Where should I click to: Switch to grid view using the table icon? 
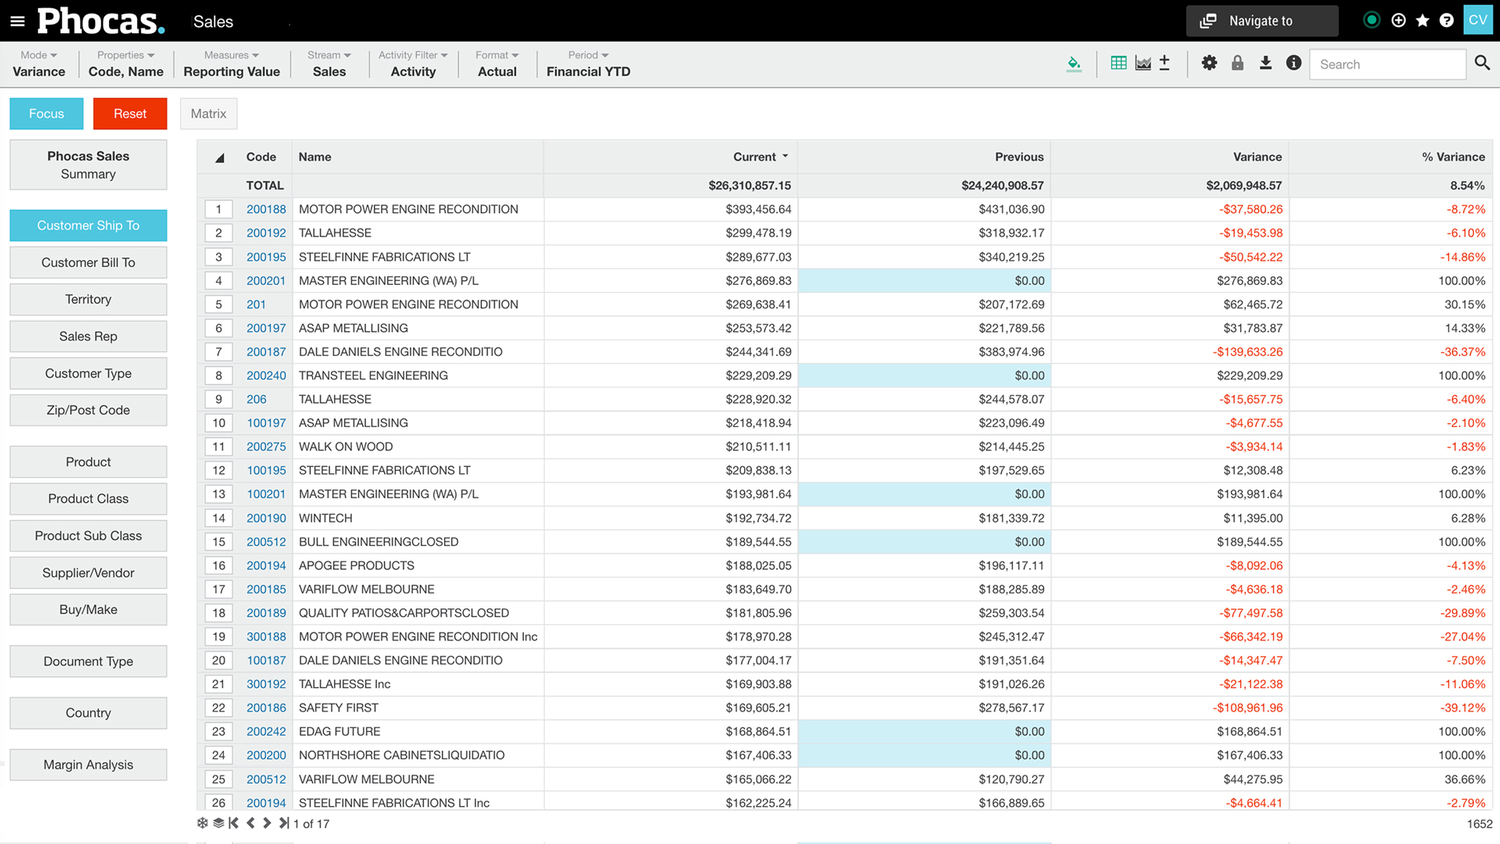coord(1117,62)
